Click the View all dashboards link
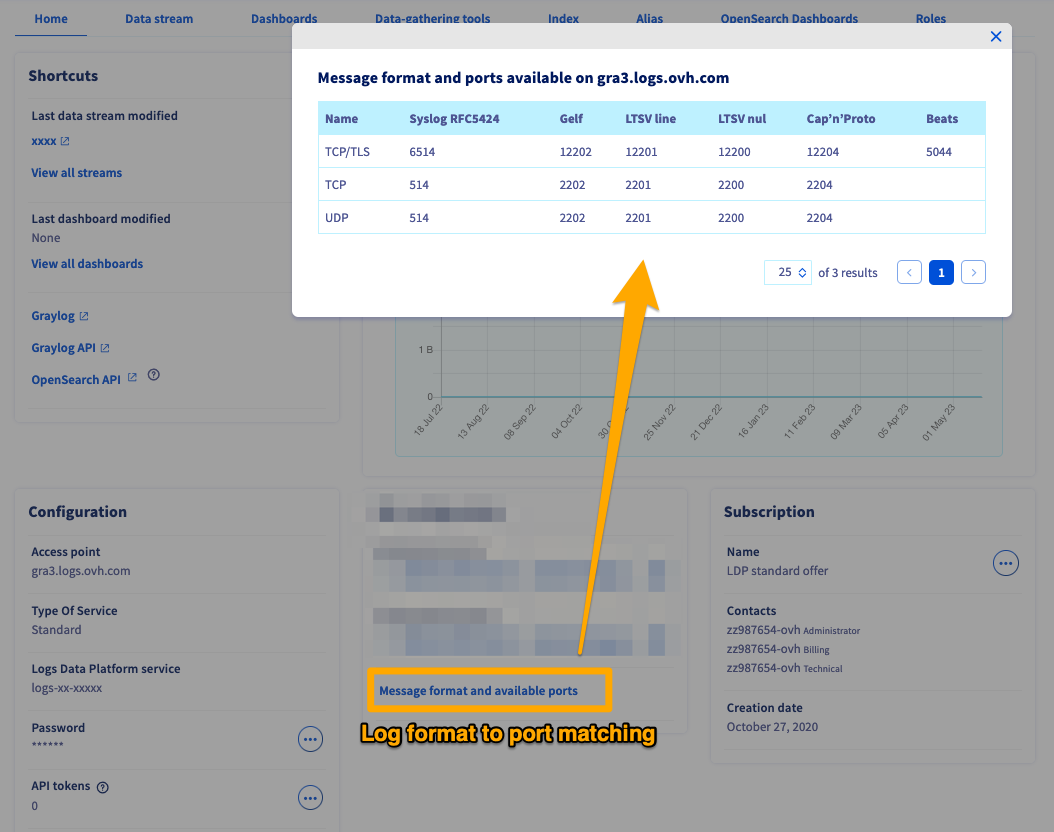1054x832 pixels. pyautogui.click(x=89, y=263)
